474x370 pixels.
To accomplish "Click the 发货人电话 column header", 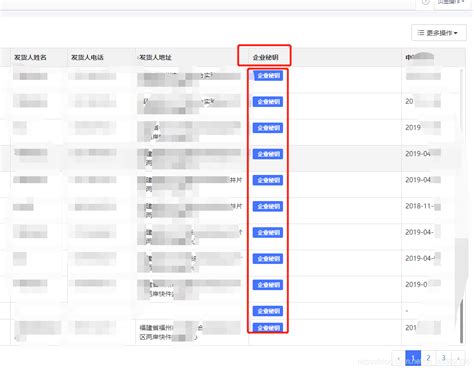I will click(87, 57).
